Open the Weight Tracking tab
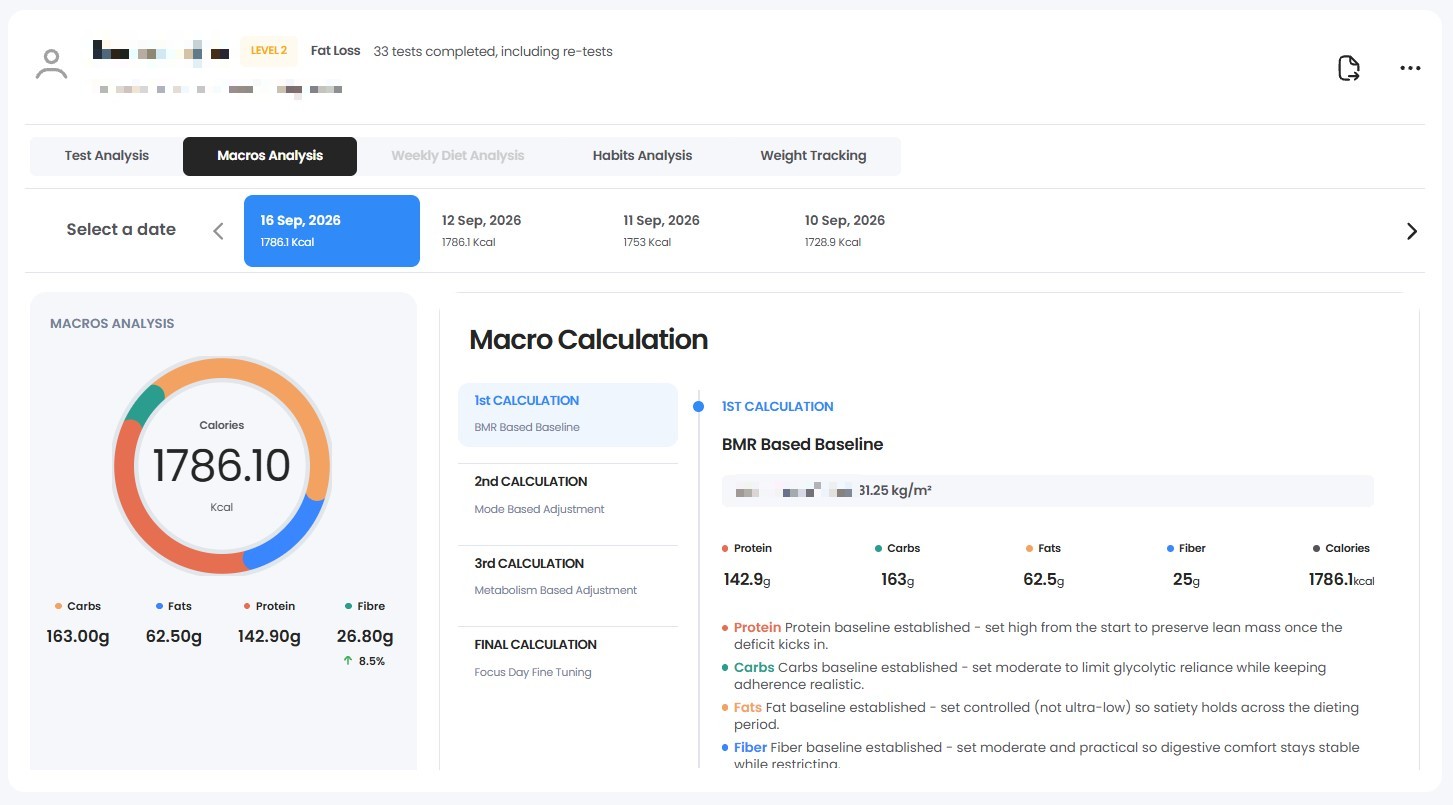The height and width of the screenshot is (805, 1453). click(x=813, y=156)
